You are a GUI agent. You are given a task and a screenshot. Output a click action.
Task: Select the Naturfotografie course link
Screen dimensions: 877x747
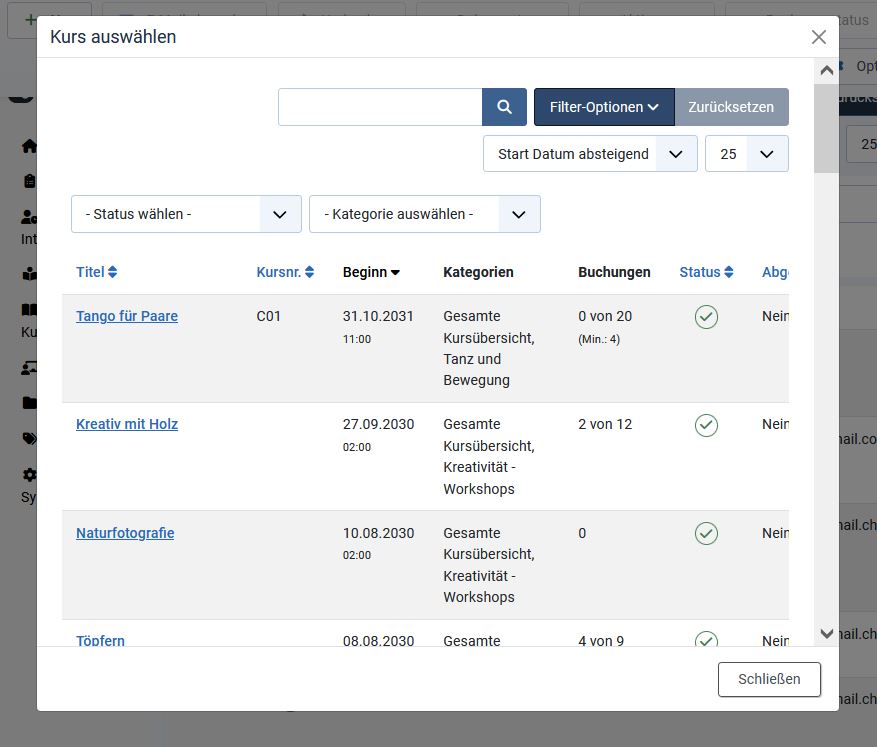[125, 533]
